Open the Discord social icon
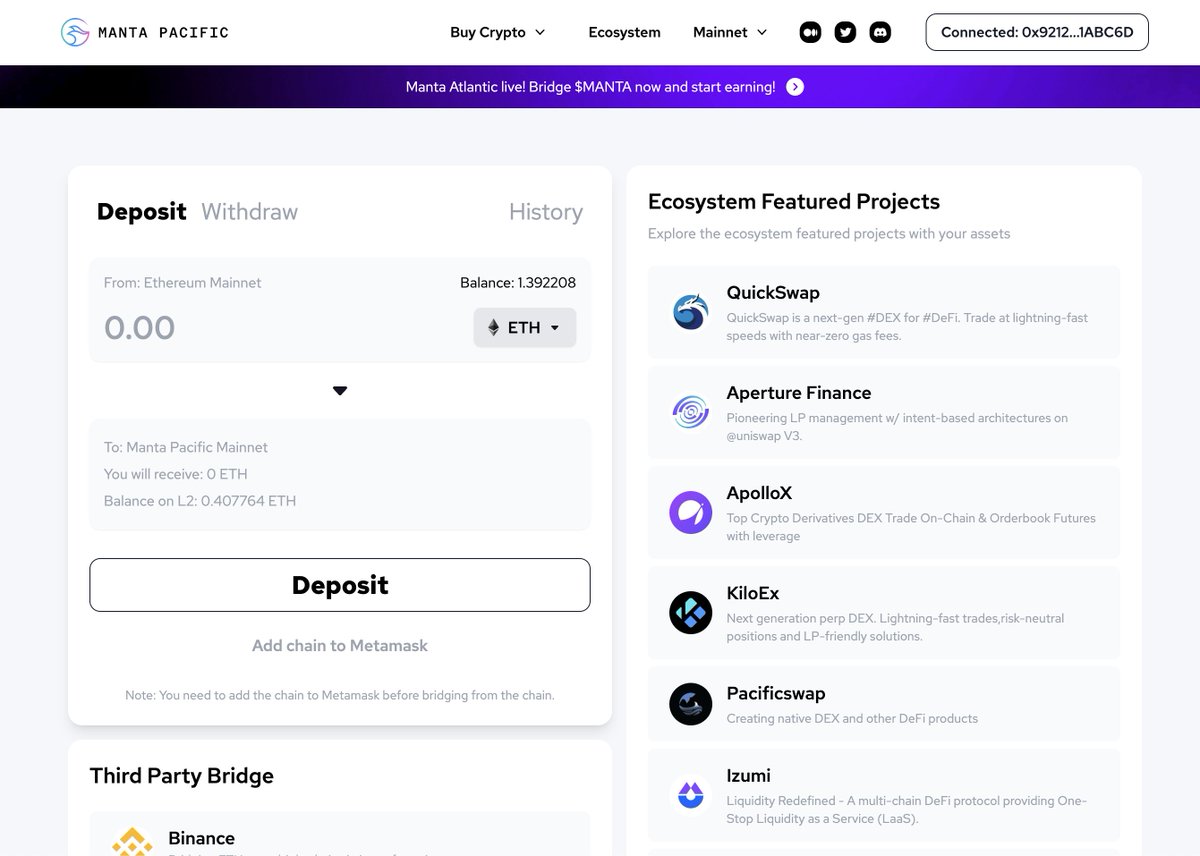 click(880, 32)
